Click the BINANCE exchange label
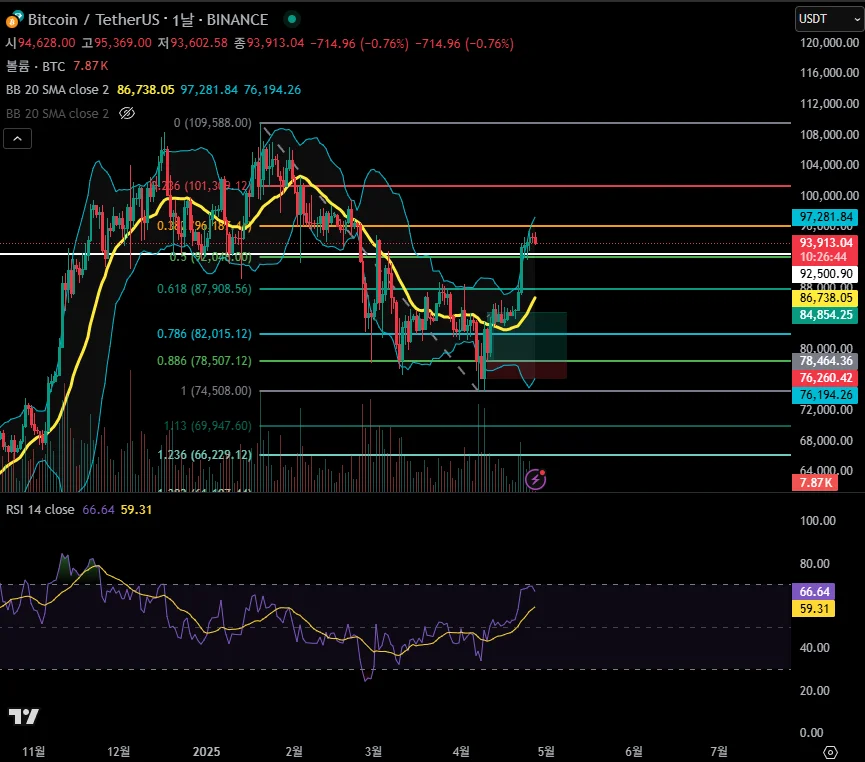This screenshot has width=865, height=762. 237,20
